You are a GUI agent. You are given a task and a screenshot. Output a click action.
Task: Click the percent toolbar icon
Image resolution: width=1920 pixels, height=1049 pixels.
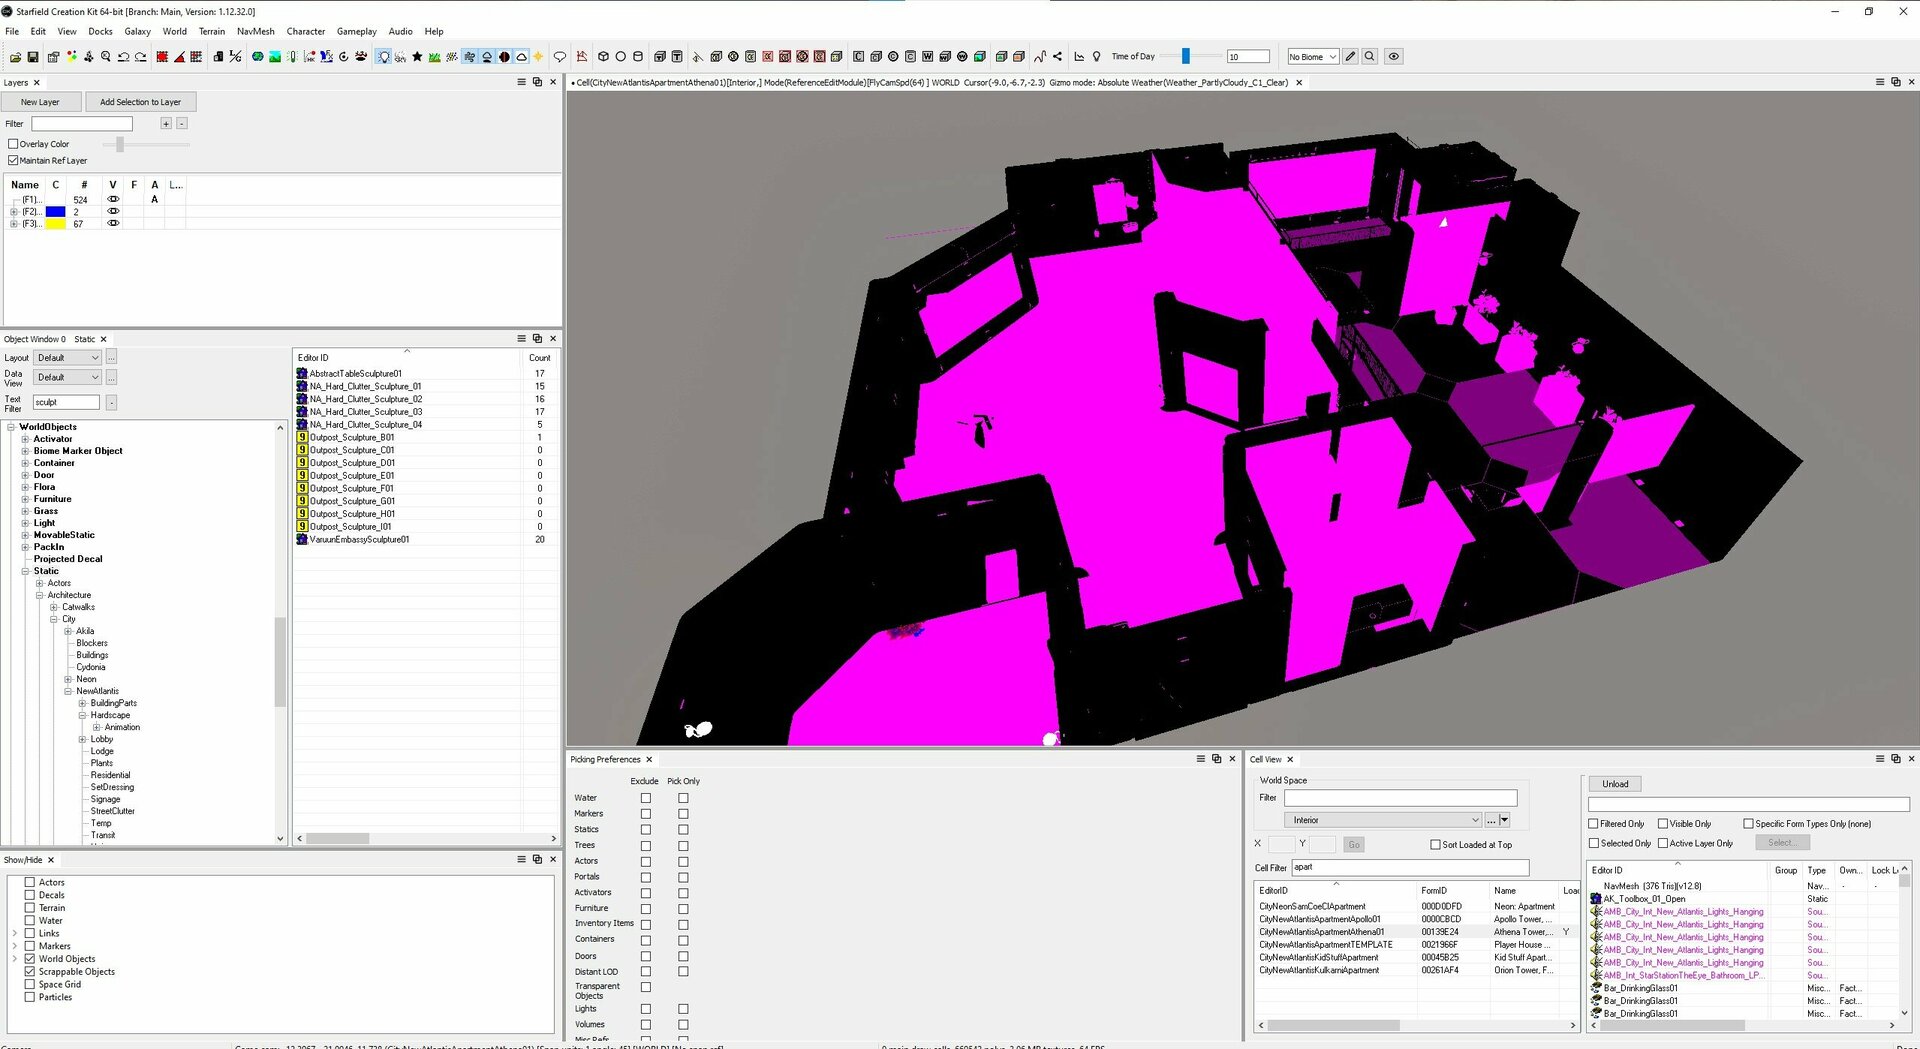(x=235, y=57)
